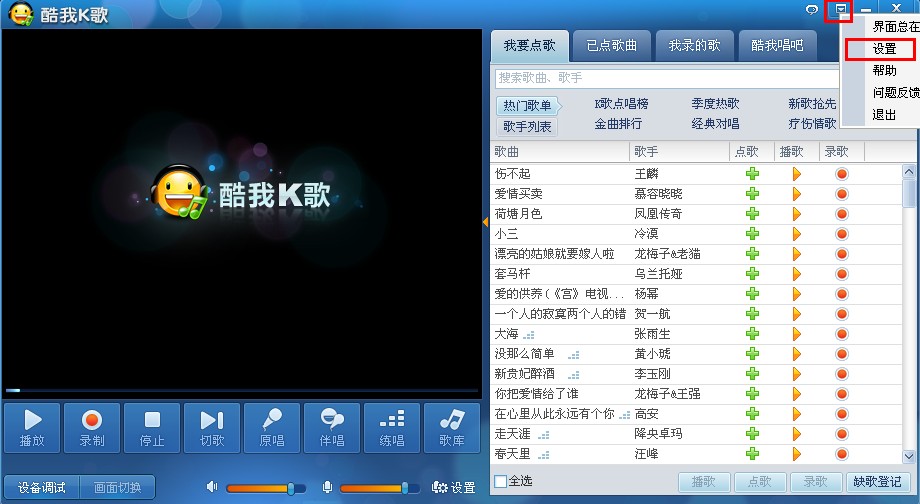Start playback with the 播放 button
Image resolution: width=920 pixels, height=504 pixels.
click(x=32, y=428)
